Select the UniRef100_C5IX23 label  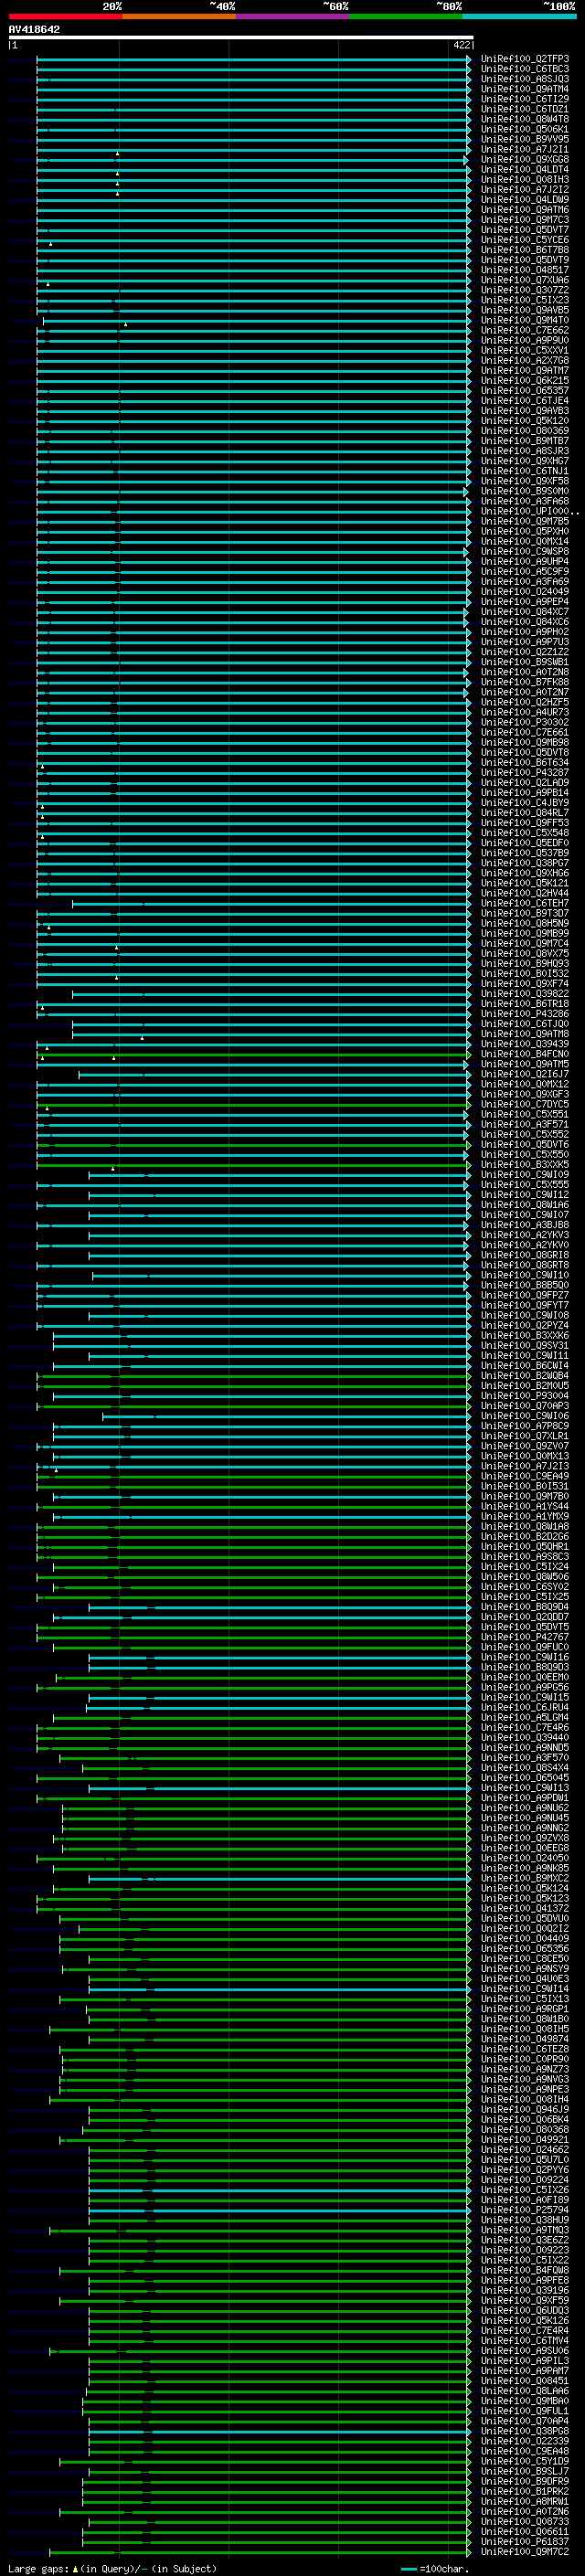pyautogui.click(x=525, y=300)
